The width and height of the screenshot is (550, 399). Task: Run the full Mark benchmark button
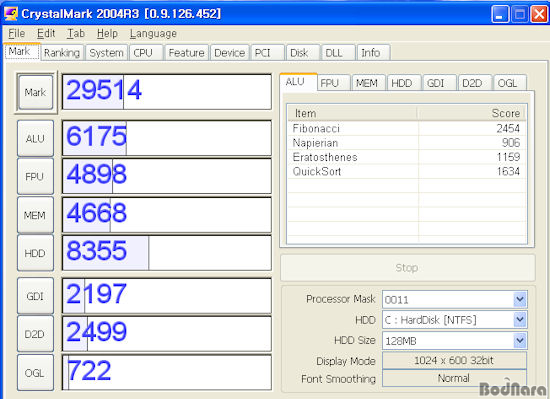point(35,93)
